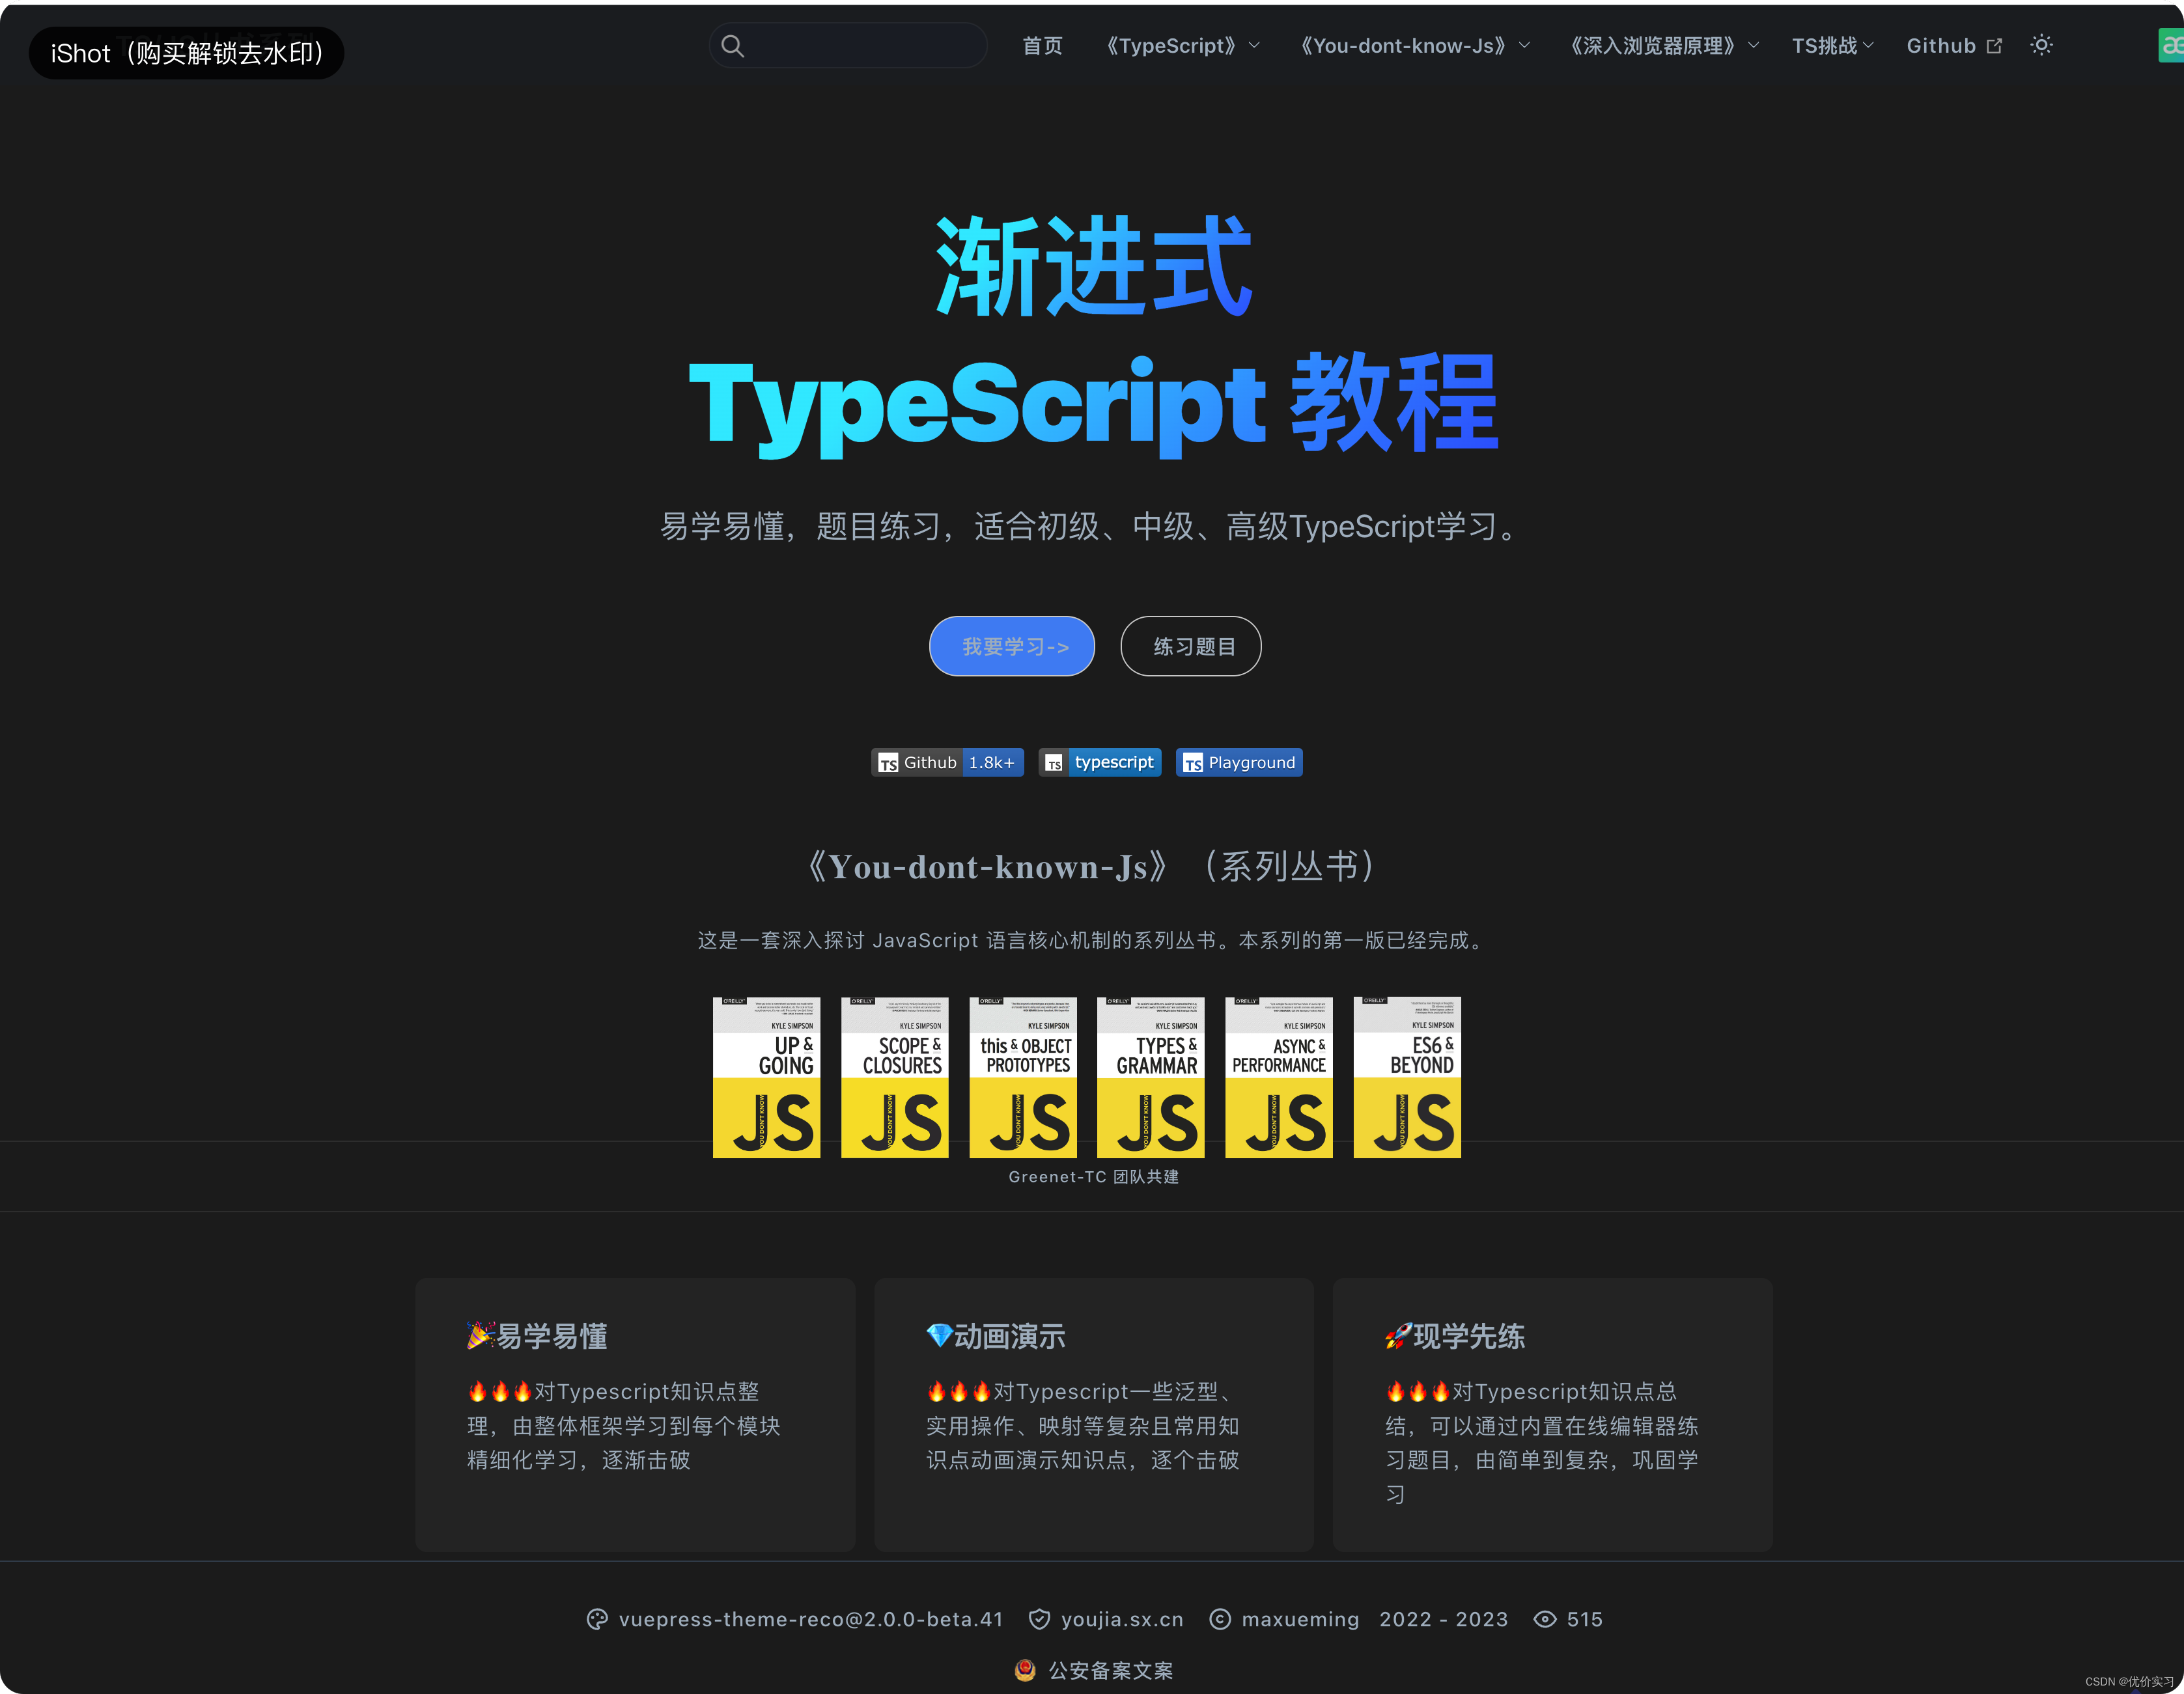Expand the 《You-dont-know-Js》 nav dropdown
Screen dimensions: 2184x1694
click(x=1413, y=46)
